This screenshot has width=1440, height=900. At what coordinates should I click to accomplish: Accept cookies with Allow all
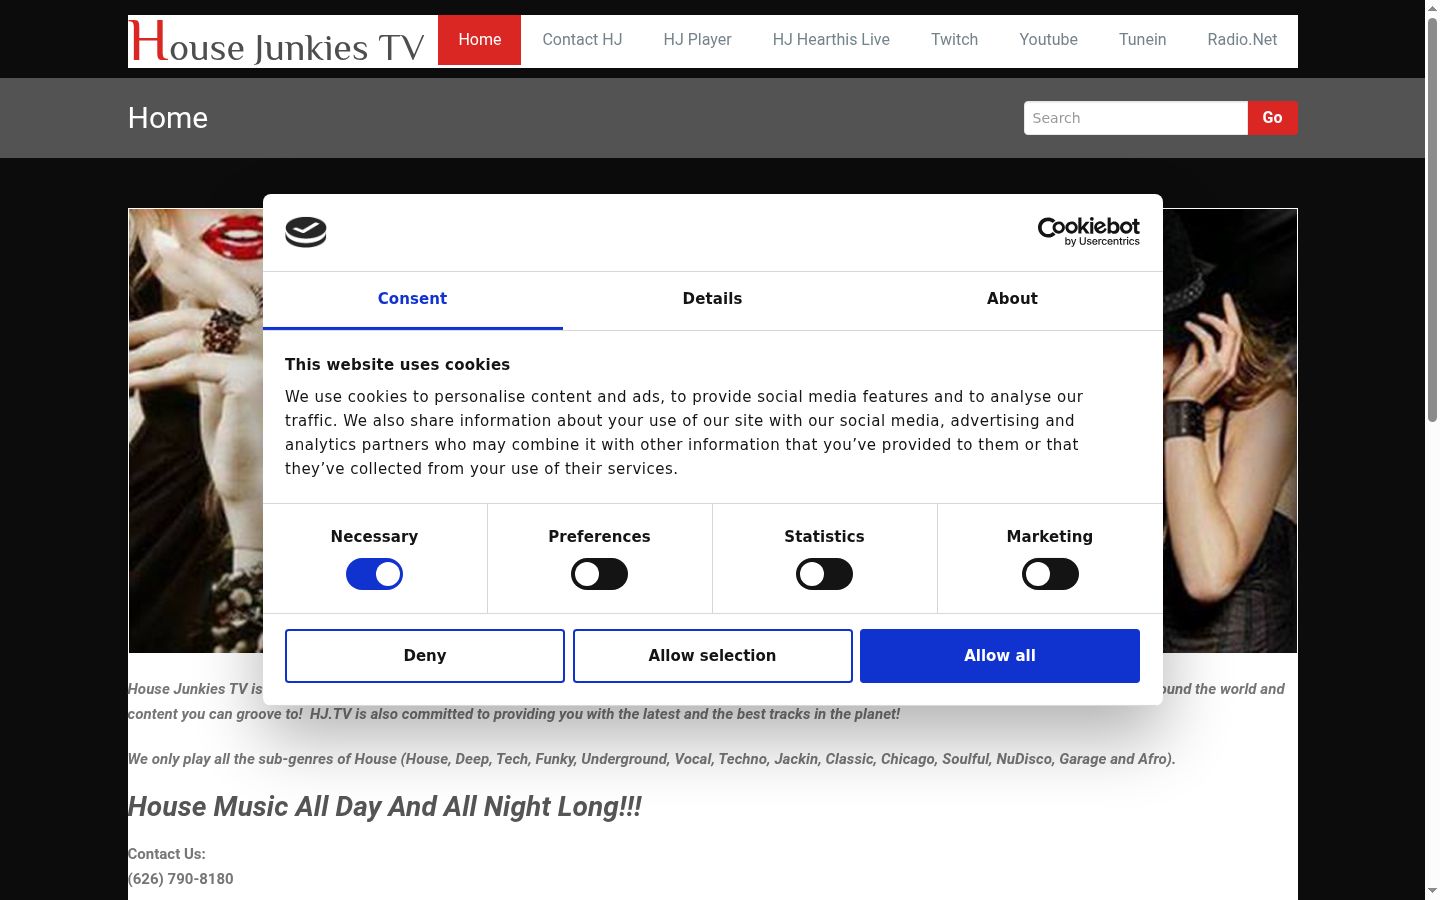tap(1000, 656)
